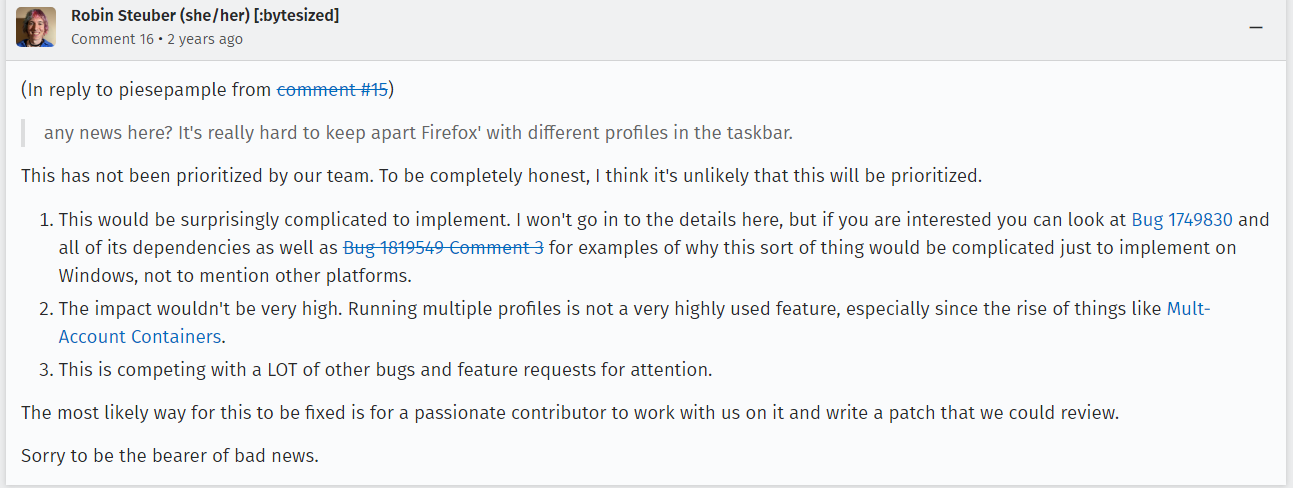
Task: Click the '2 years ago' timestamp
Action: tap(205, 39)
